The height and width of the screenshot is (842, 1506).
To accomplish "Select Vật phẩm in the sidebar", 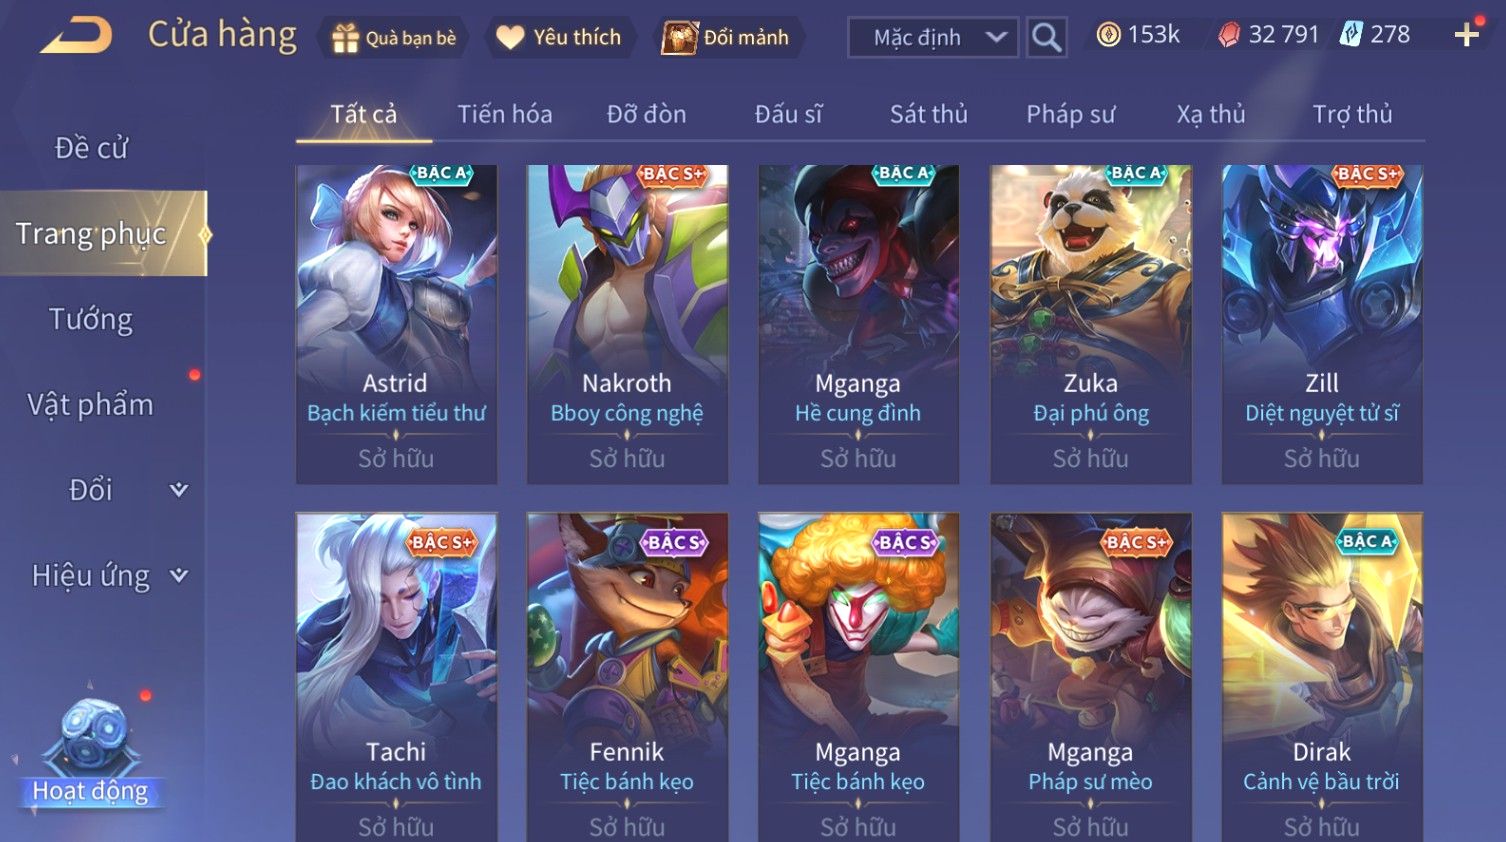I will (x=91, y=405).
